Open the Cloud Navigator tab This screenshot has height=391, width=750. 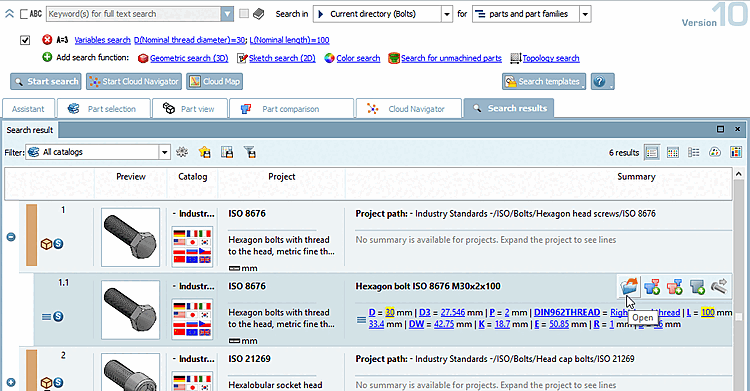pyautogui.click(x=409, y=109)
